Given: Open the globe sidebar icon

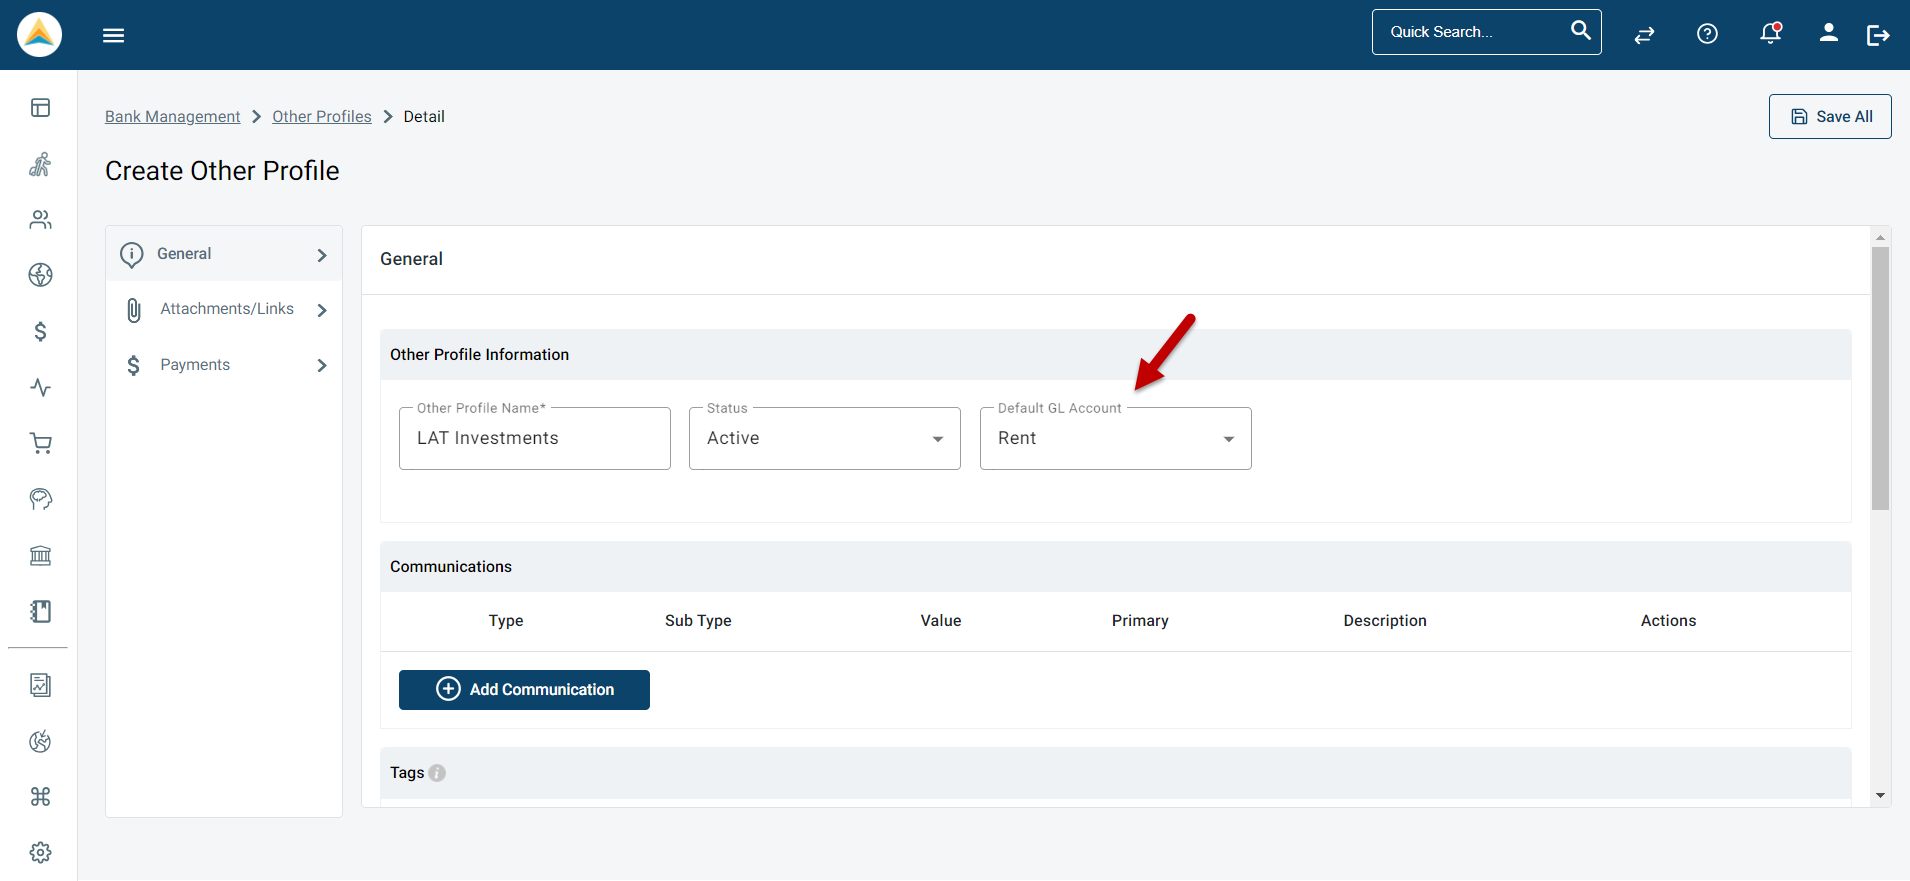Looking at the screenshot, I should (40, 275).
